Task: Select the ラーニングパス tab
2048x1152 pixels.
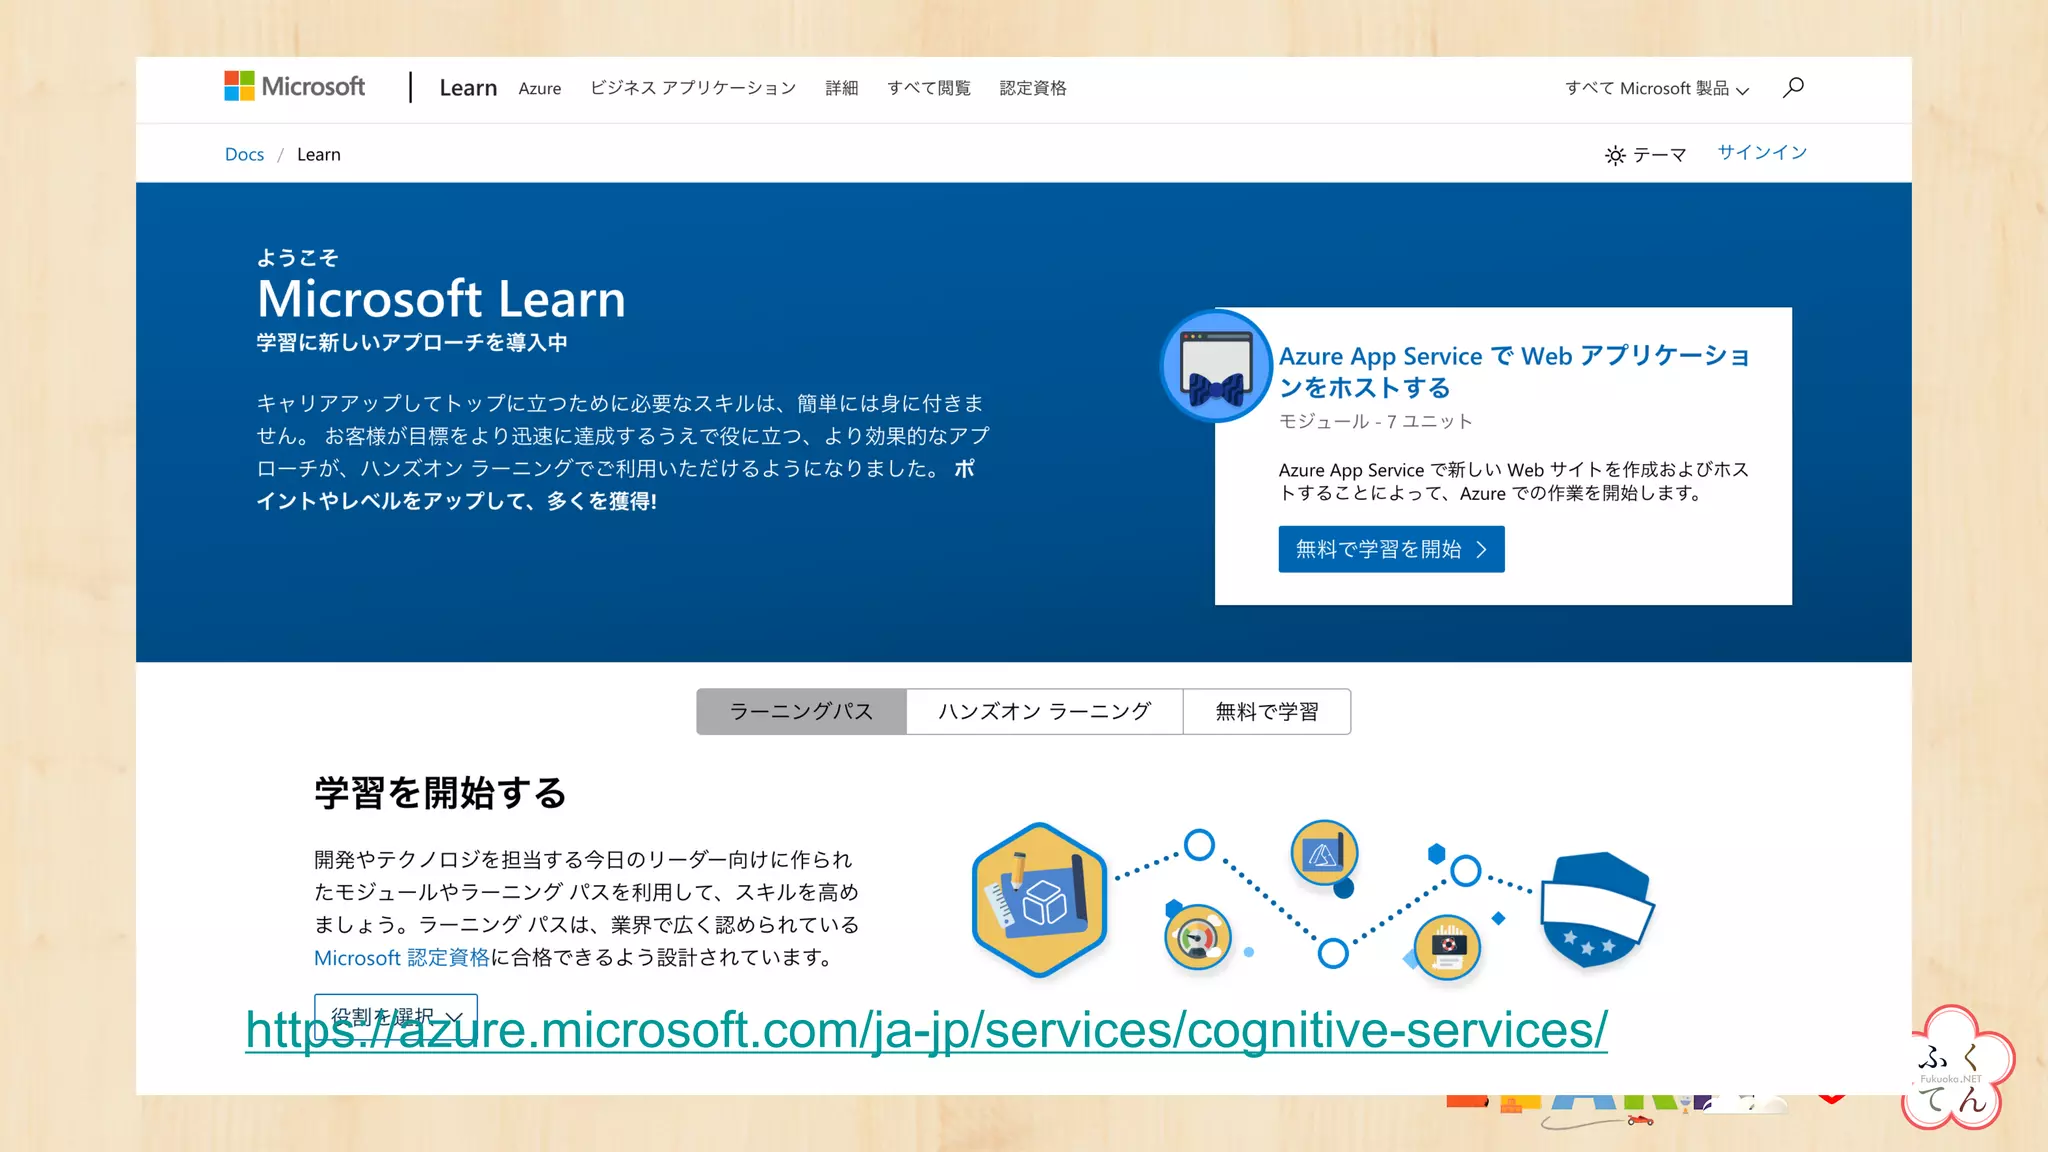Action: tap(801, 711)
